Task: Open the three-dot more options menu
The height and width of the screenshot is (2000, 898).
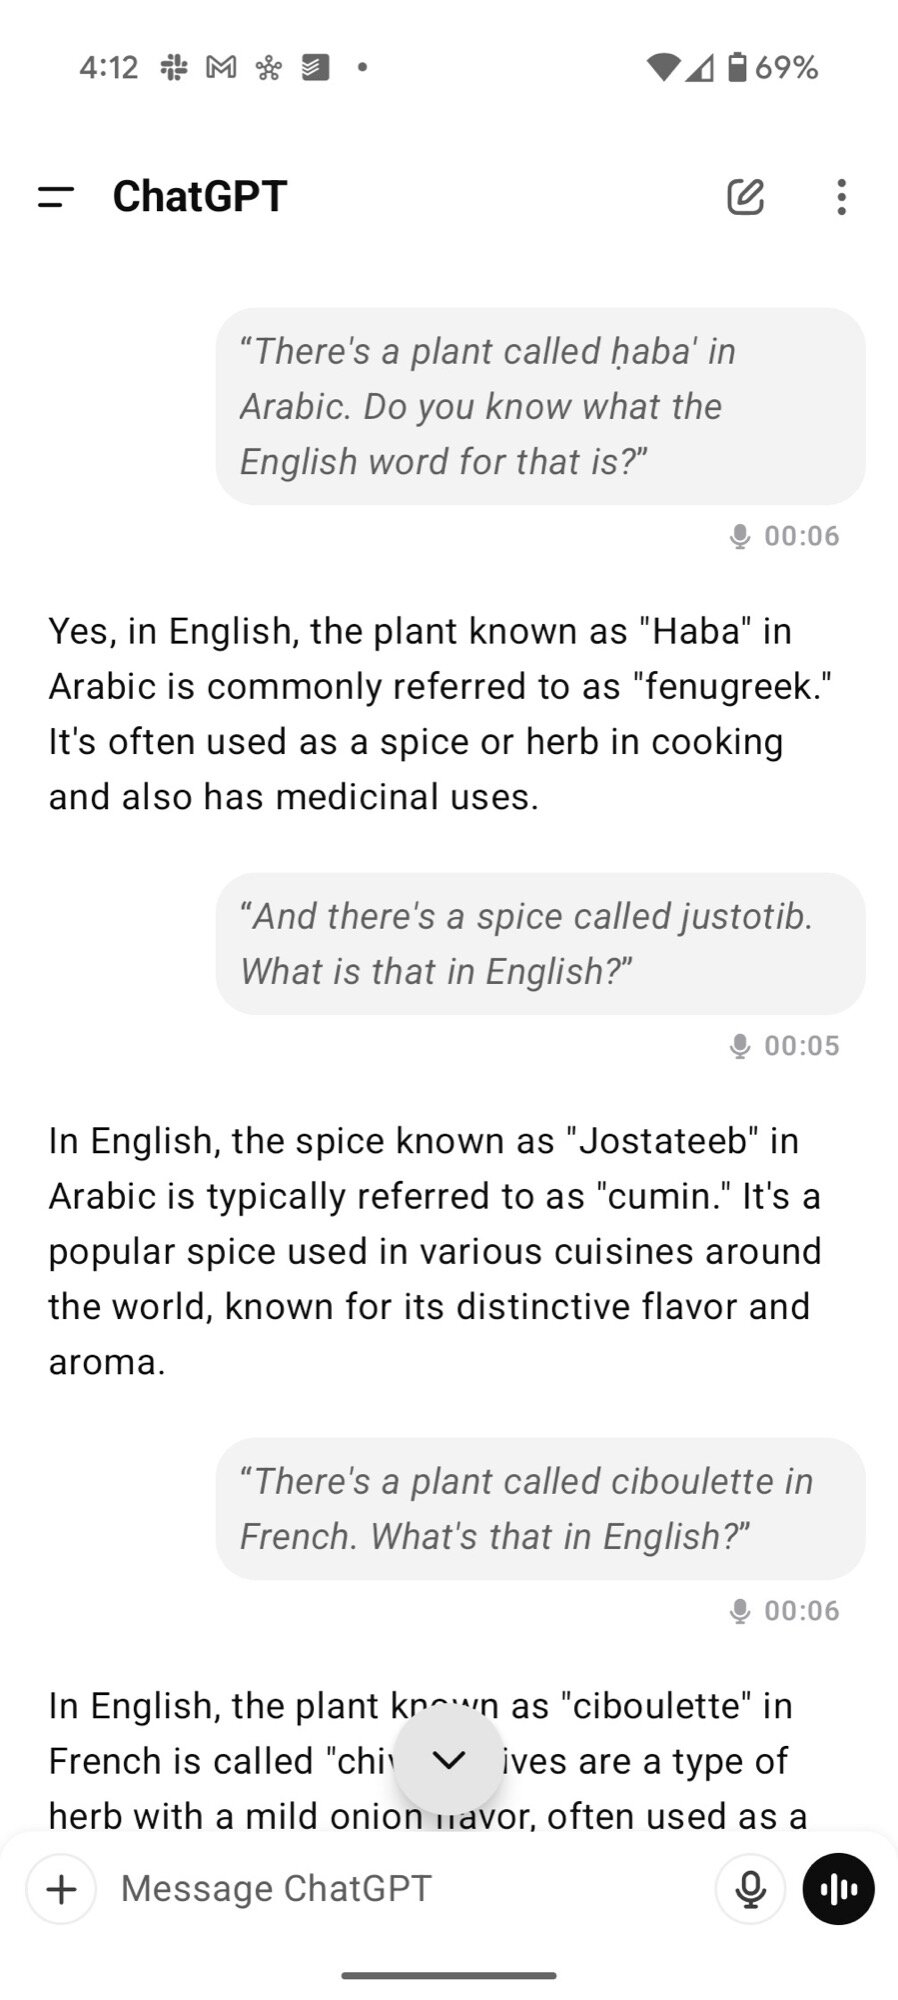Action: click(x=841, y=197)
